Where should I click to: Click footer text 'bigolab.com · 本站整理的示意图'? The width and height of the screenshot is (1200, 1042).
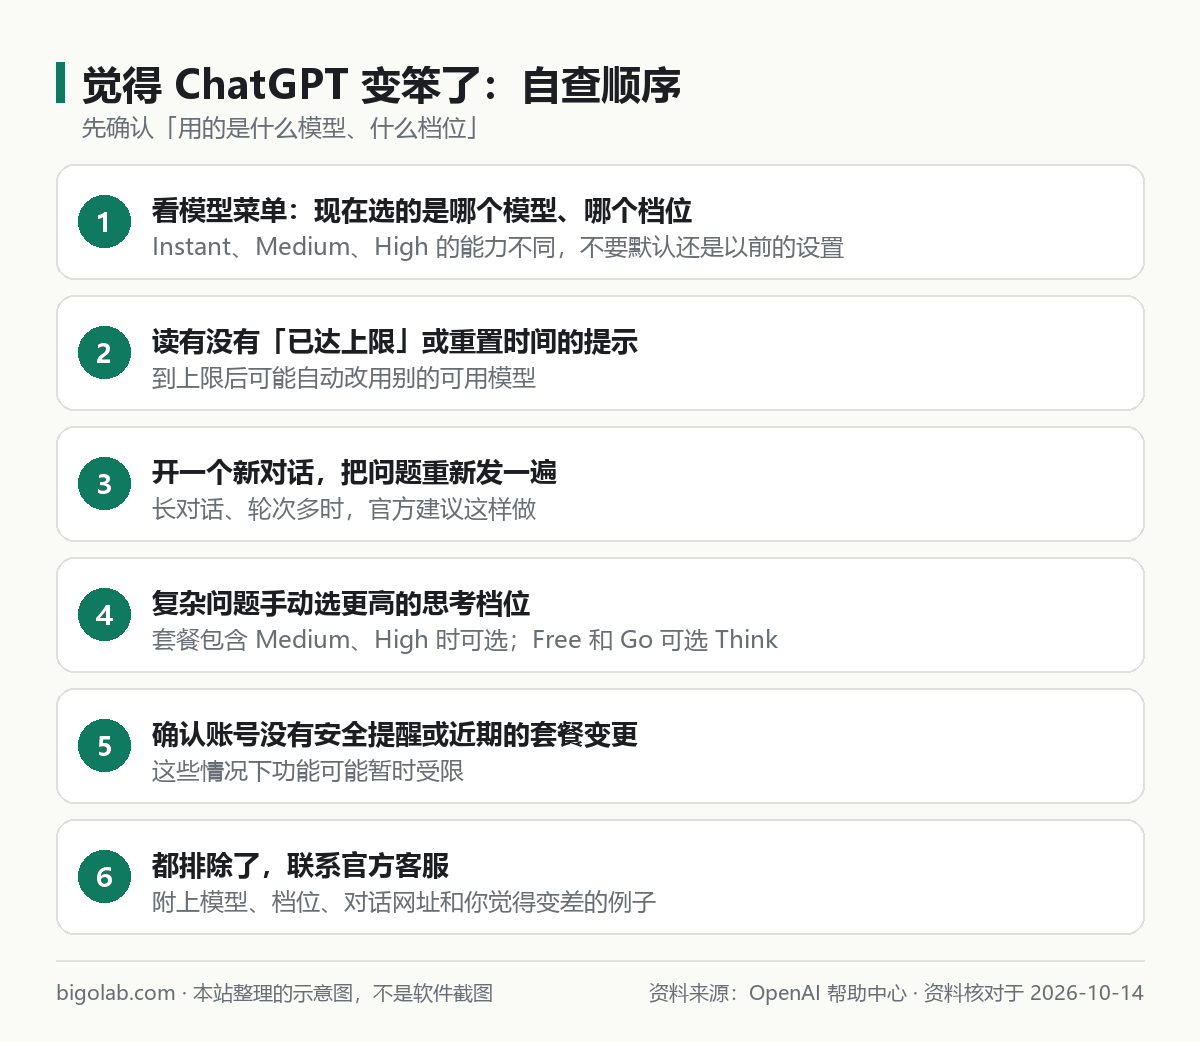pyautogui.click(x=203, y=993)
